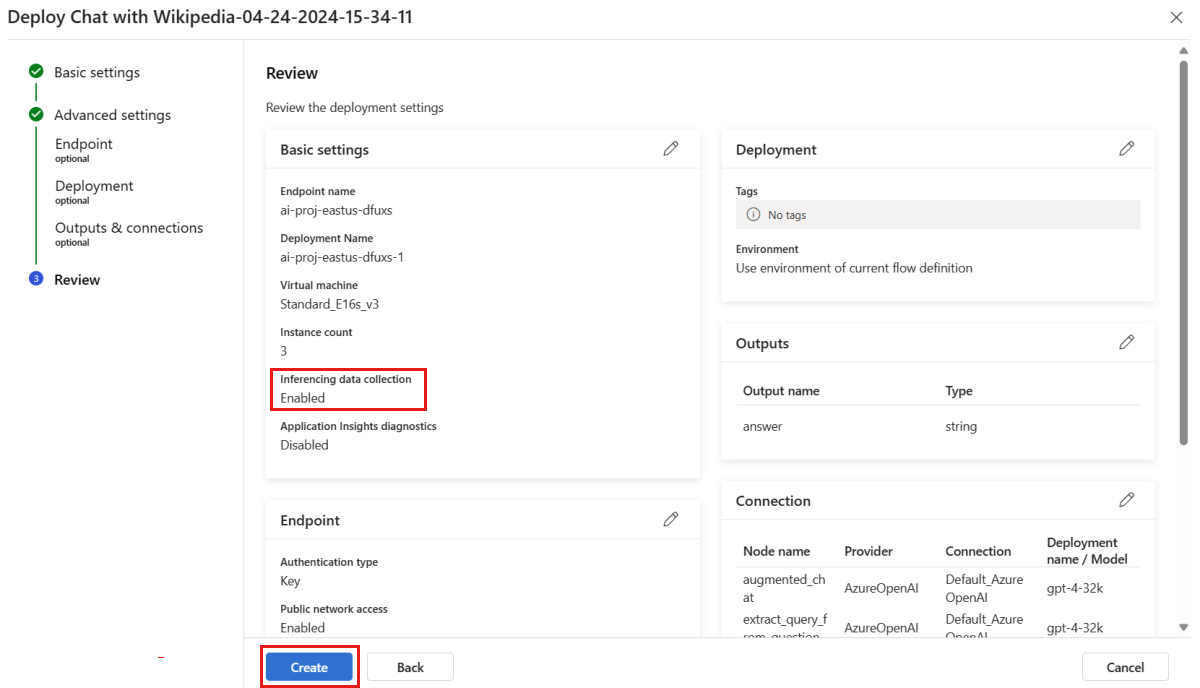Image resolution: width=1200 pixels, height=688 pixels.
Task: Close the deploy dialog with X
Action: (1176, 18)
